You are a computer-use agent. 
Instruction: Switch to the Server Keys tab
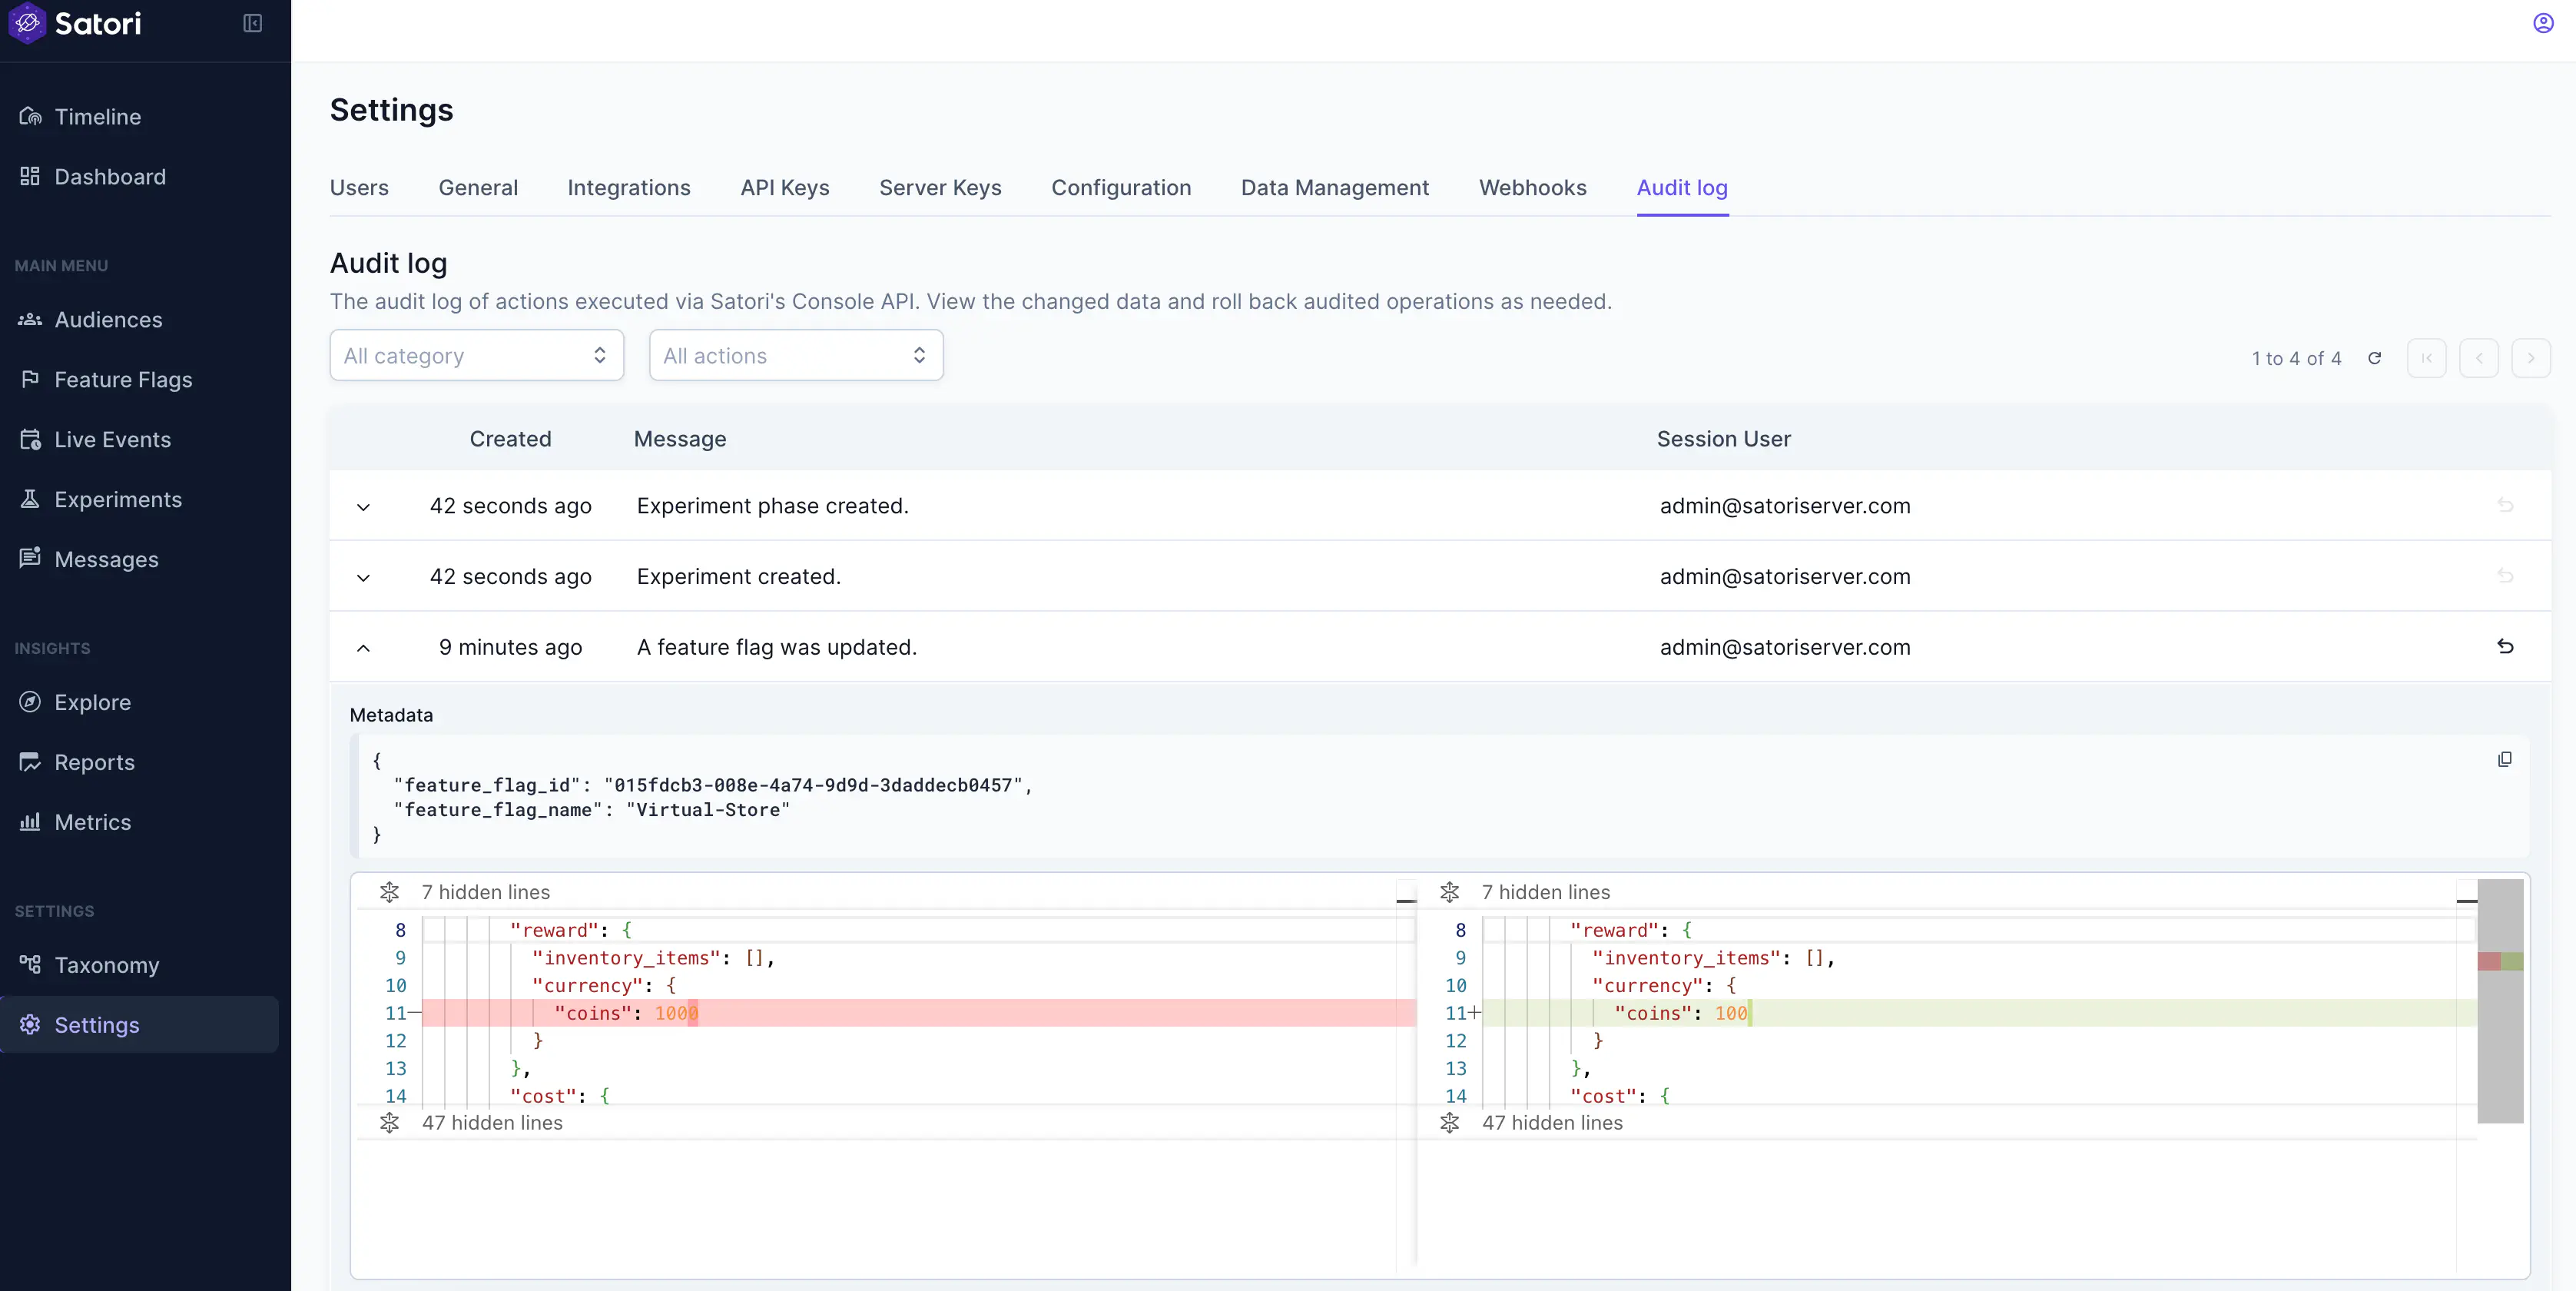pos(940,188)
